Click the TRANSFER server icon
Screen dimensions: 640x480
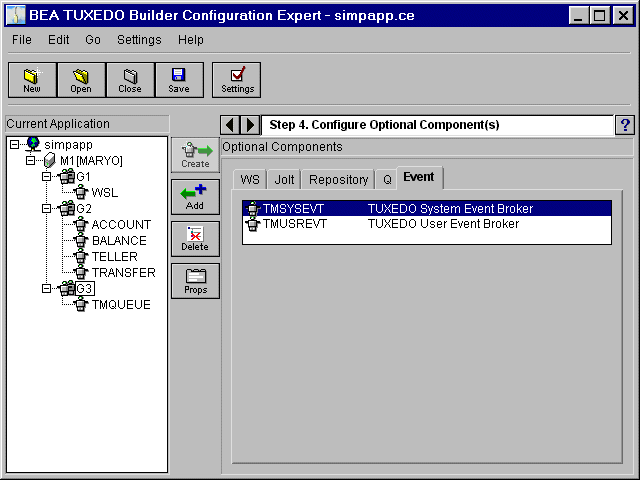point(81,272)
